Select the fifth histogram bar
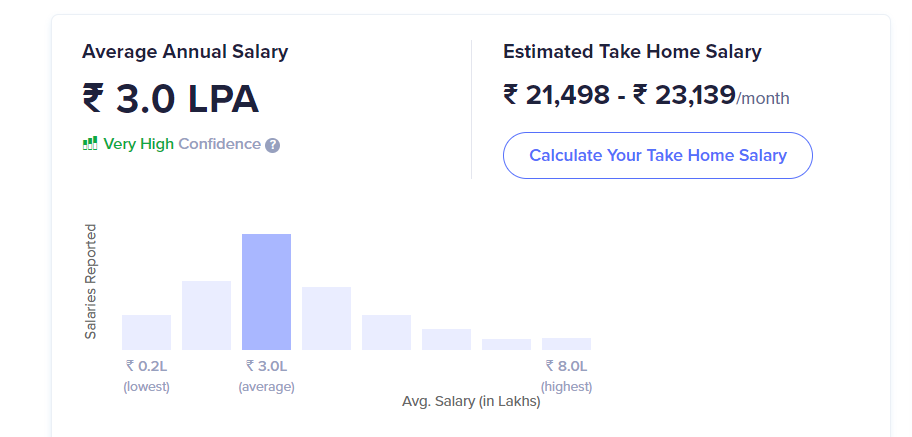The width and height of the screenshot is (912, 437). [386, 332]
